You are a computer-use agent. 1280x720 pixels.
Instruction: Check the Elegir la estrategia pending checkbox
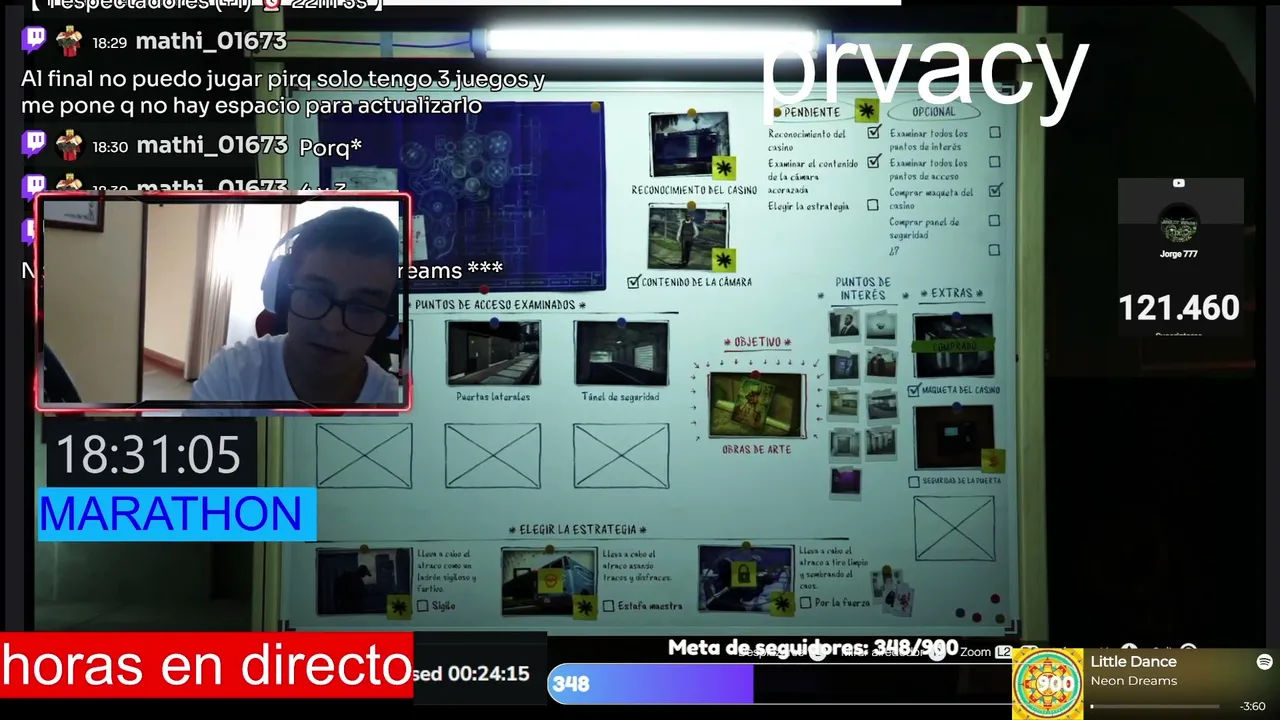coord(873,205)
